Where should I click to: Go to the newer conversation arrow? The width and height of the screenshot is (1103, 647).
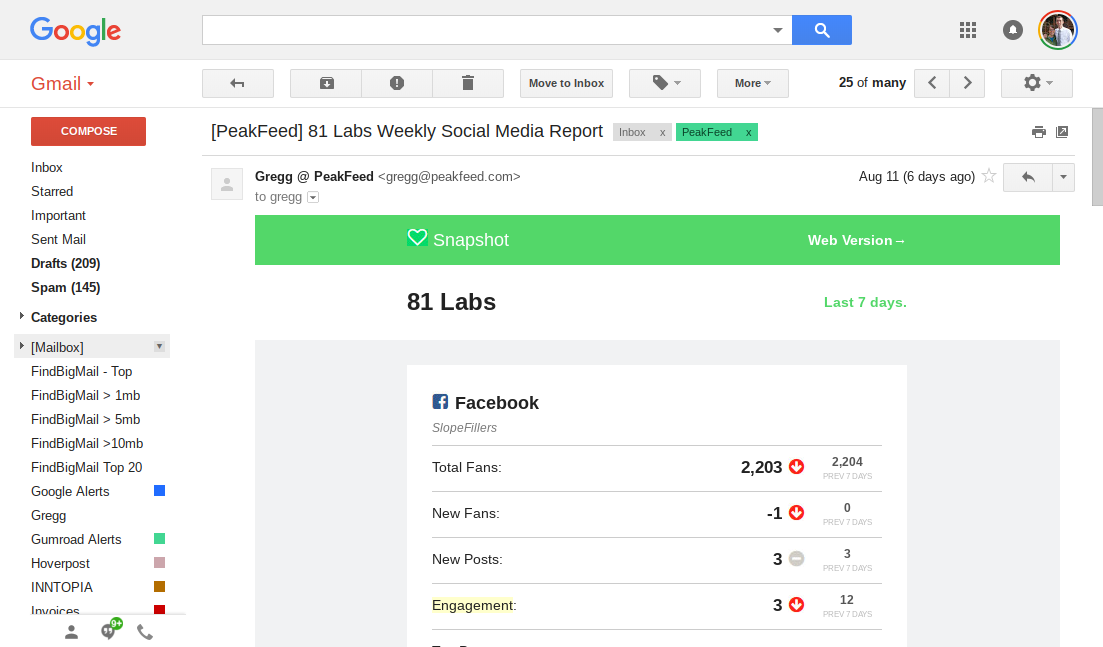tap(932, 83)
